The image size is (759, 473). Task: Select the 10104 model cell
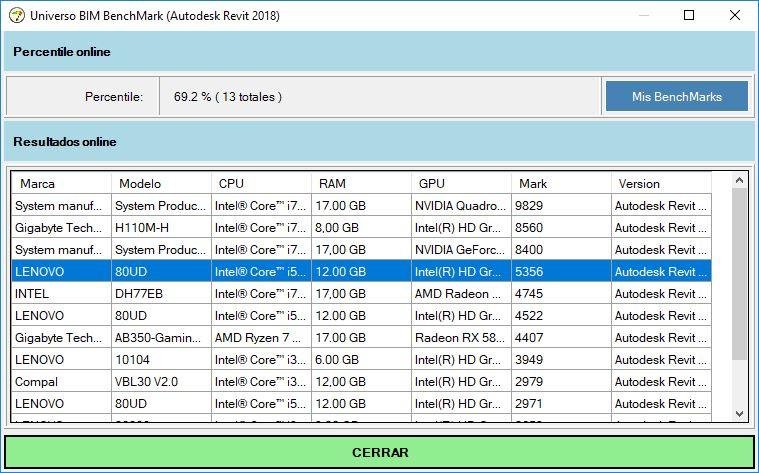pos(161,359)
